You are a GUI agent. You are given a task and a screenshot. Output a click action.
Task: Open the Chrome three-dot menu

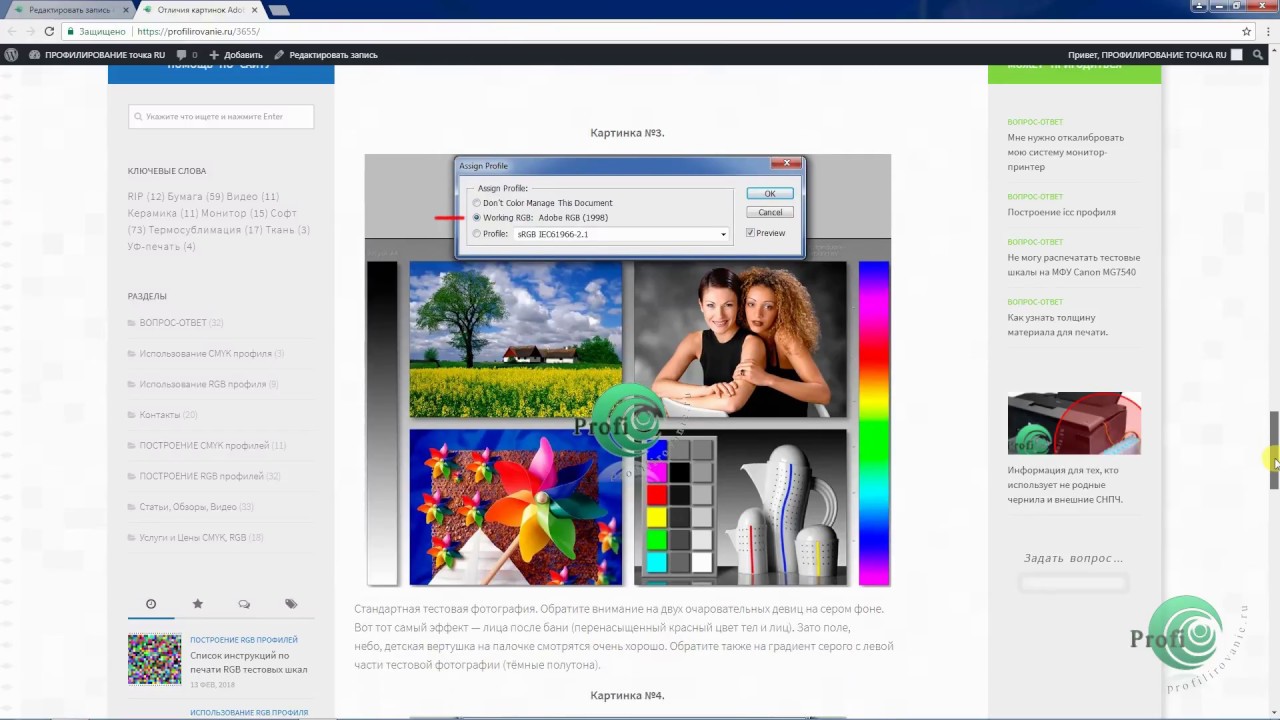pyautogui.click(x=1267, y=31)
